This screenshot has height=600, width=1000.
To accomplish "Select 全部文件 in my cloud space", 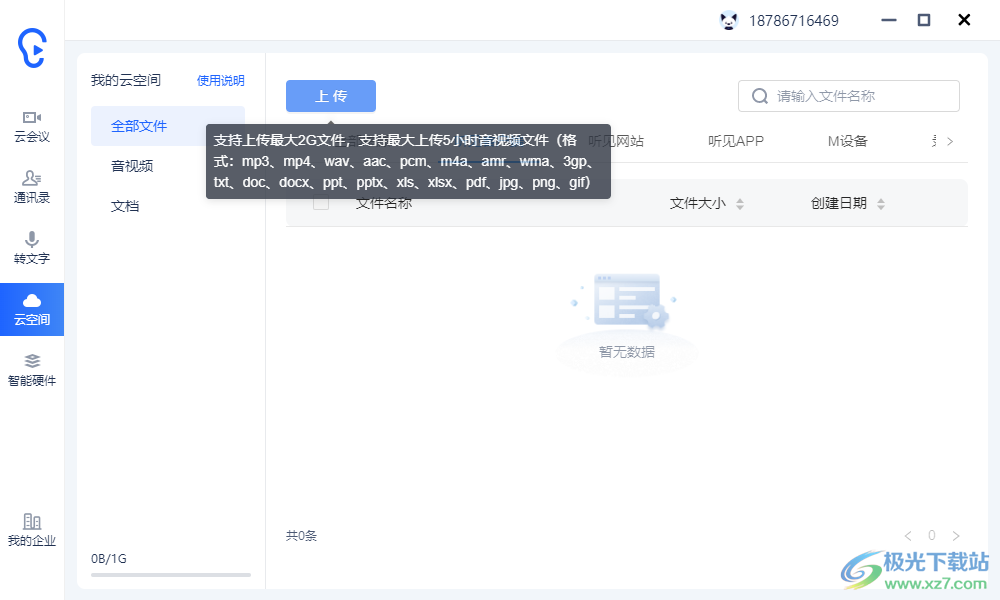I will click(168, 126).
